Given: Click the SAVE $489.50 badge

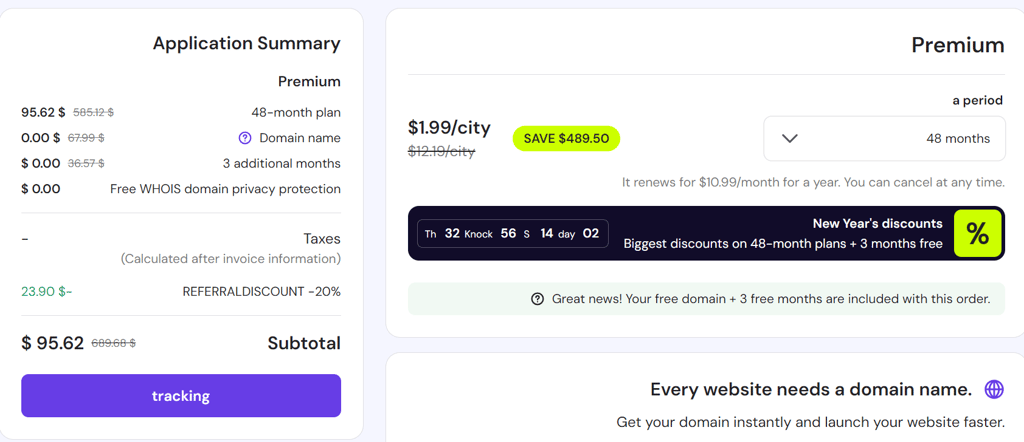Looking at the screenshot, I should (x=566, y=139).
